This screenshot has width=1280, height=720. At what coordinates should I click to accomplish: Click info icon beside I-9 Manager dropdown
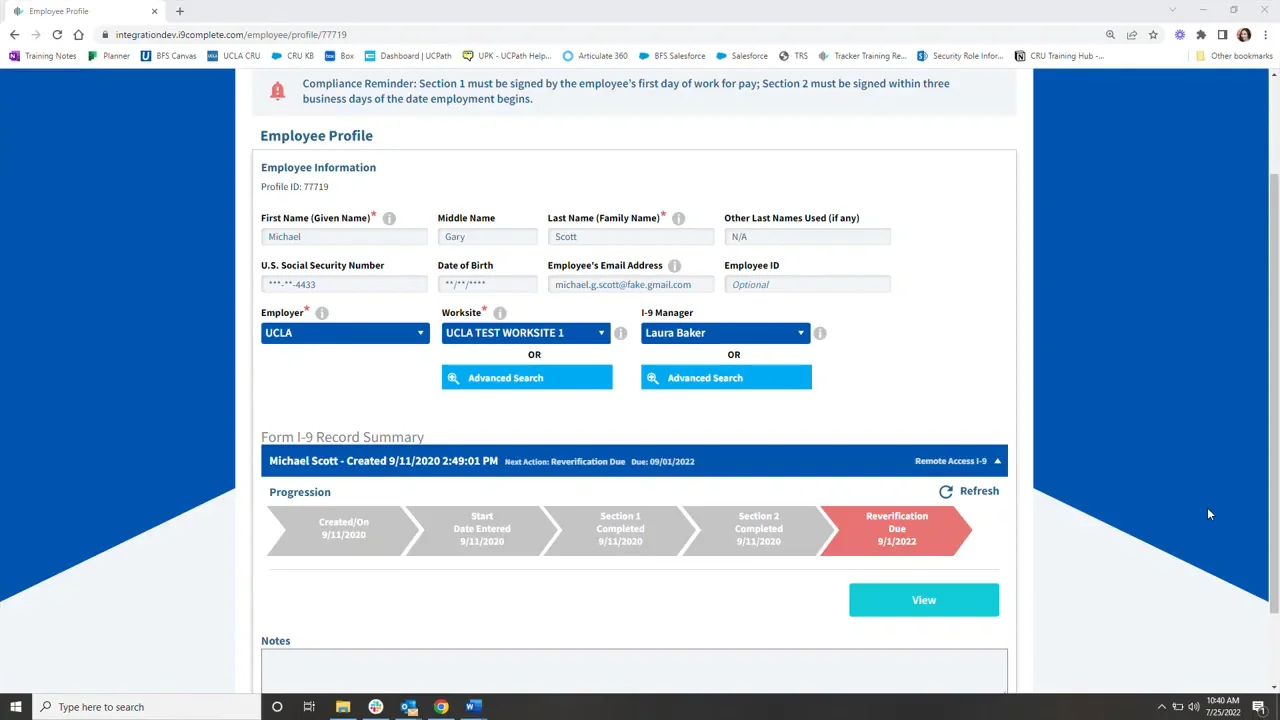tap(820, 334)
